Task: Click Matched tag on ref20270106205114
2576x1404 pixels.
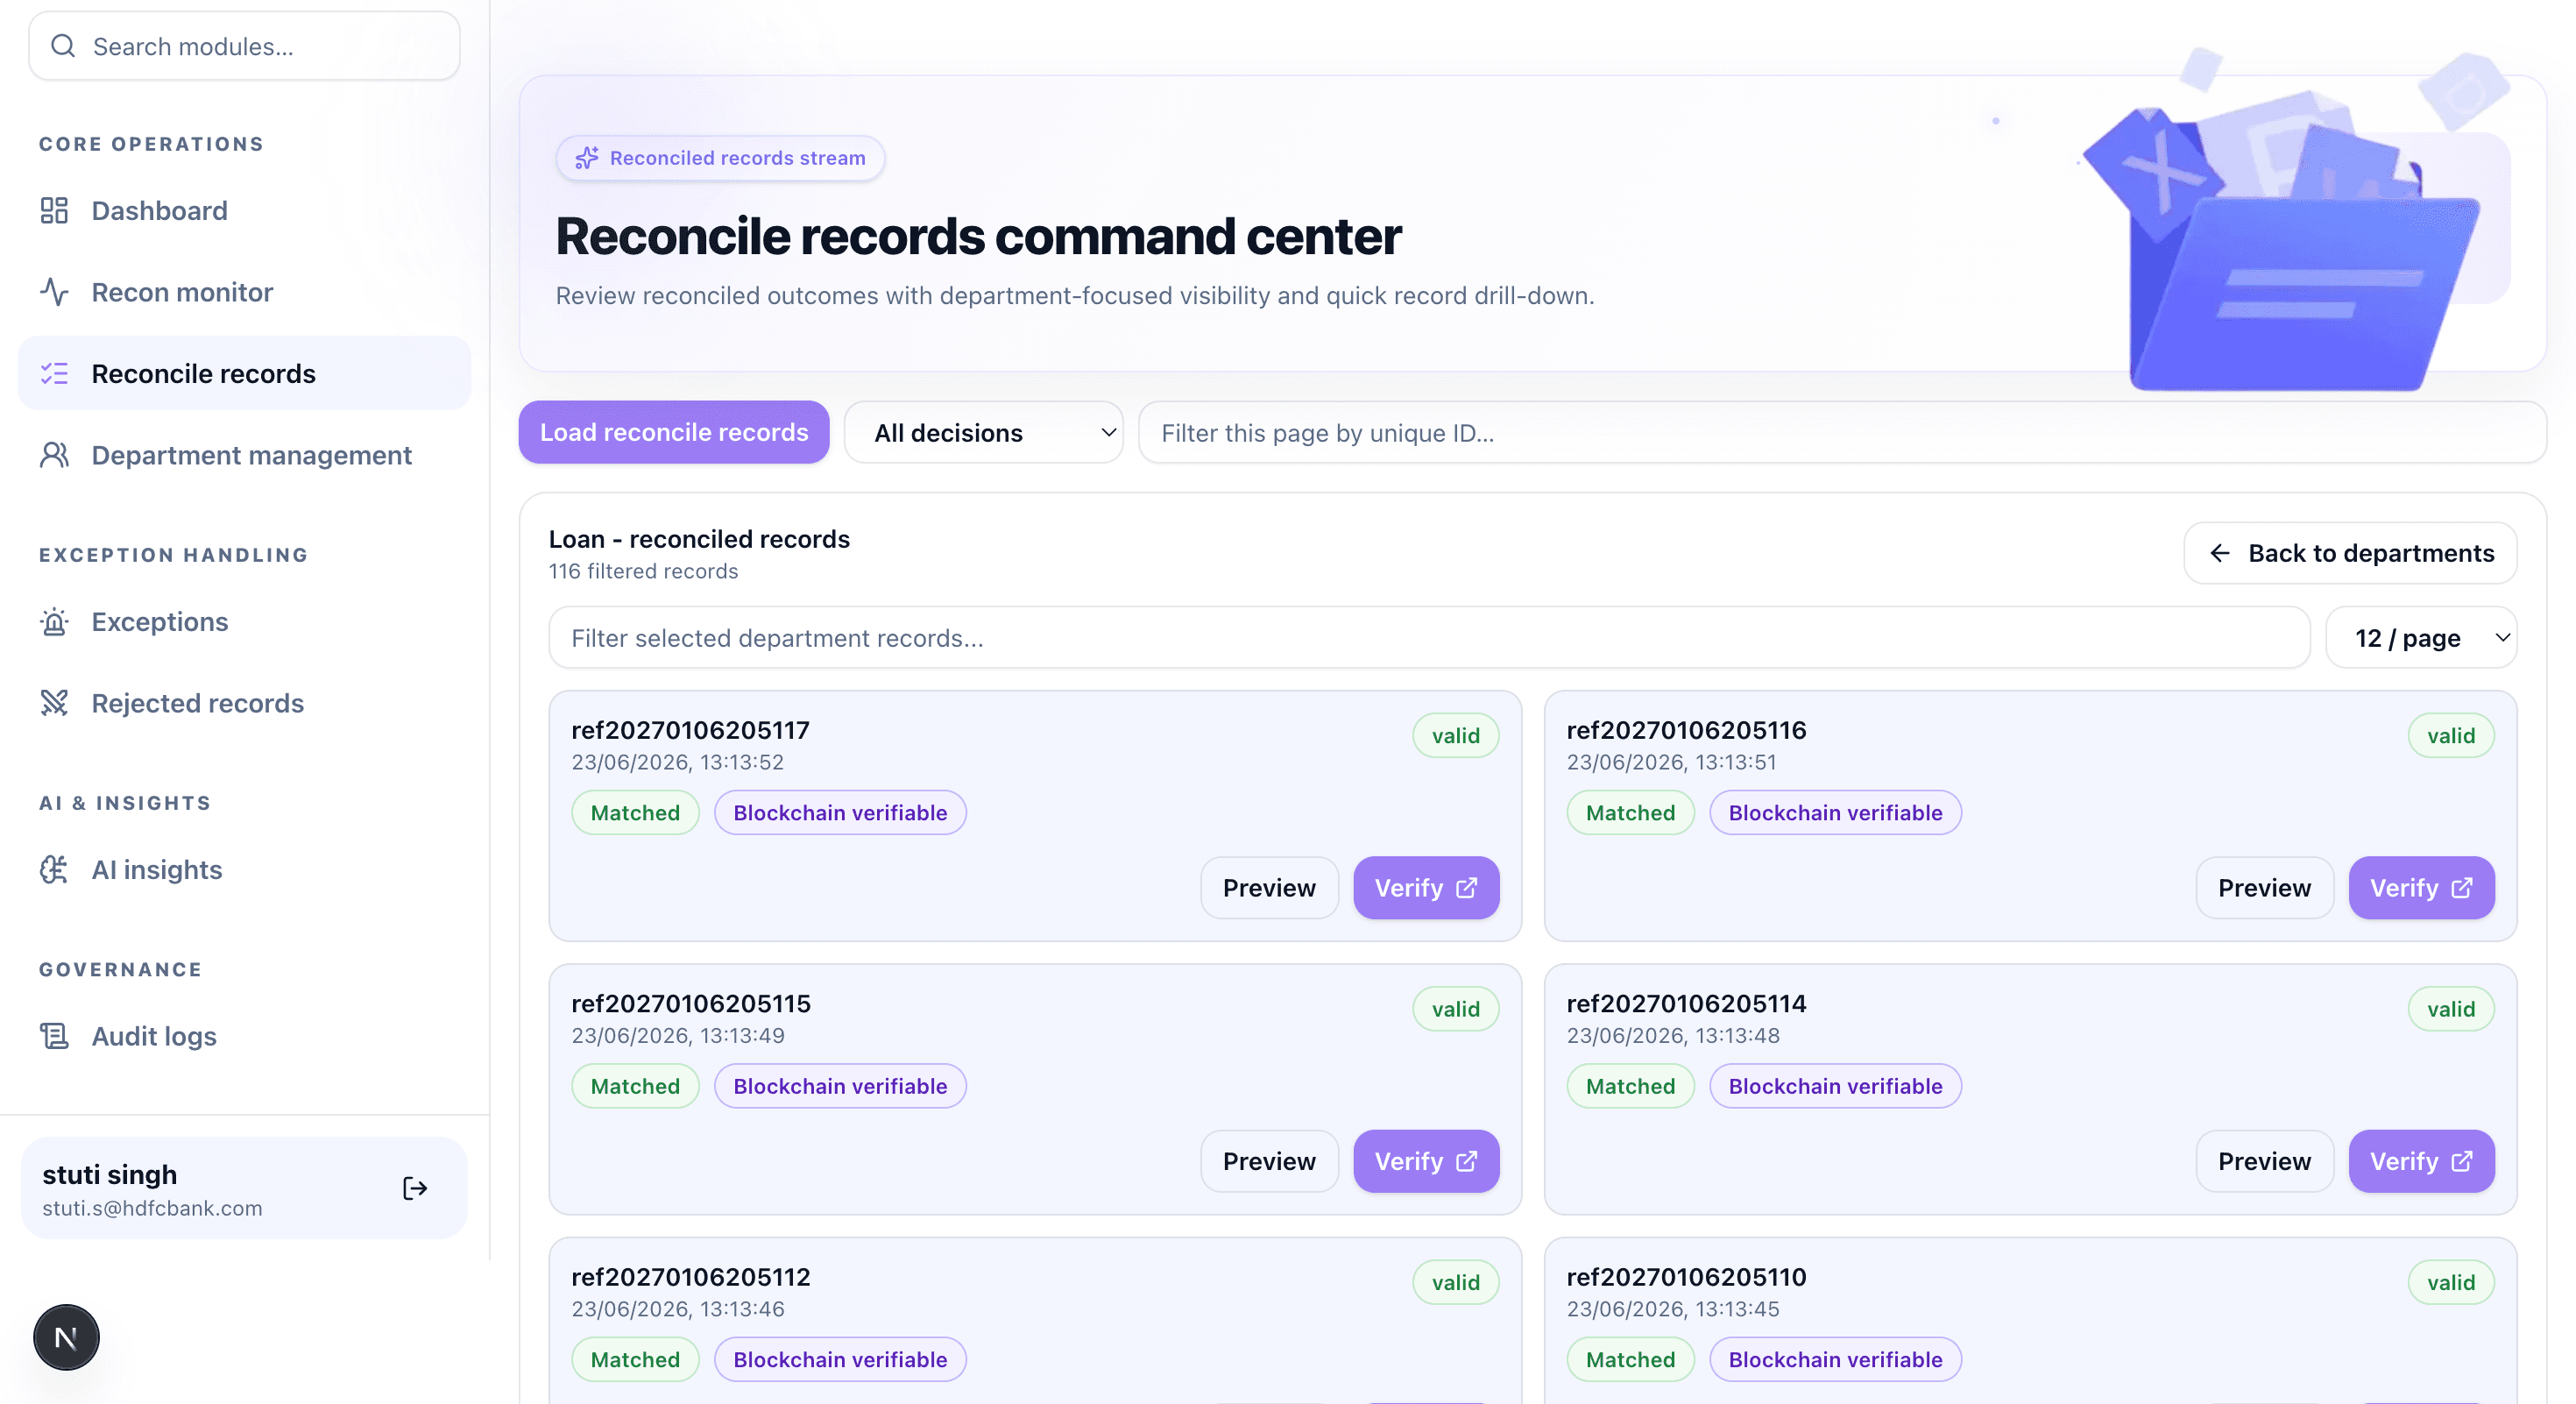Action: tap(1630, 1086)
